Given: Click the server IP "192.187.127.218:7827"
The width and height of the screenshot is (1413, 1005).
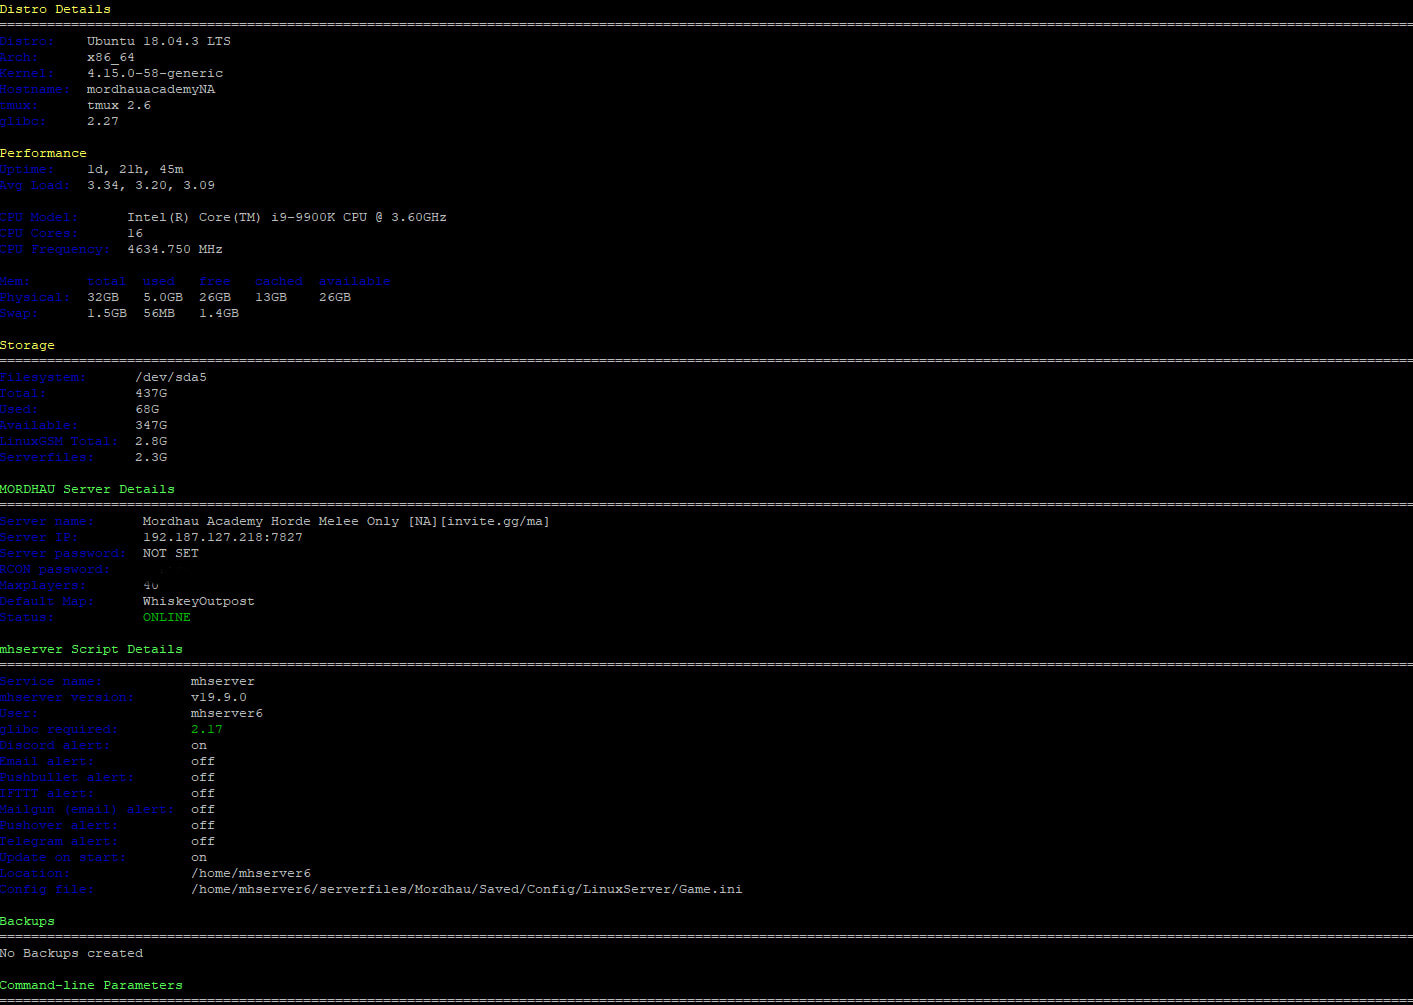Looking at the screenshot, I should (x=223, y=537).
